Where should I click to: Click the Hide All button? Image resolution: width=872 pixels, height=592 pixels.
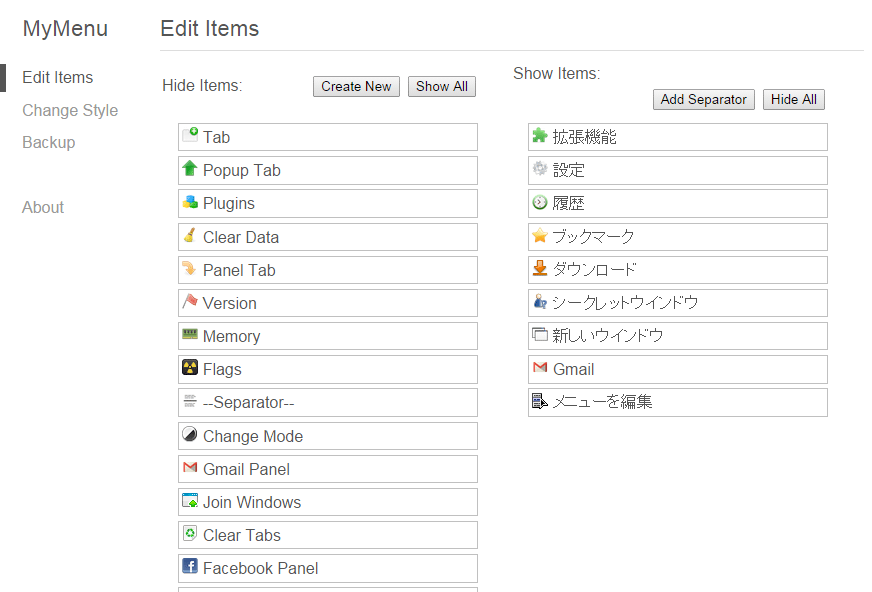point(794,100)
